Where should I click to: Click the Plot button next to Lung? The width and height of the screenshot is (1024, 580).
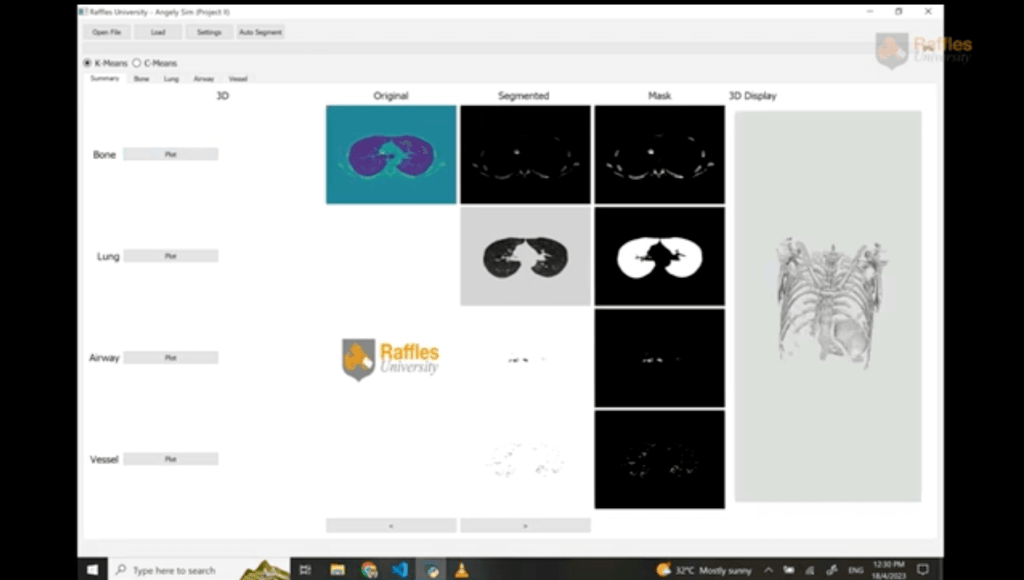point(170,256)
